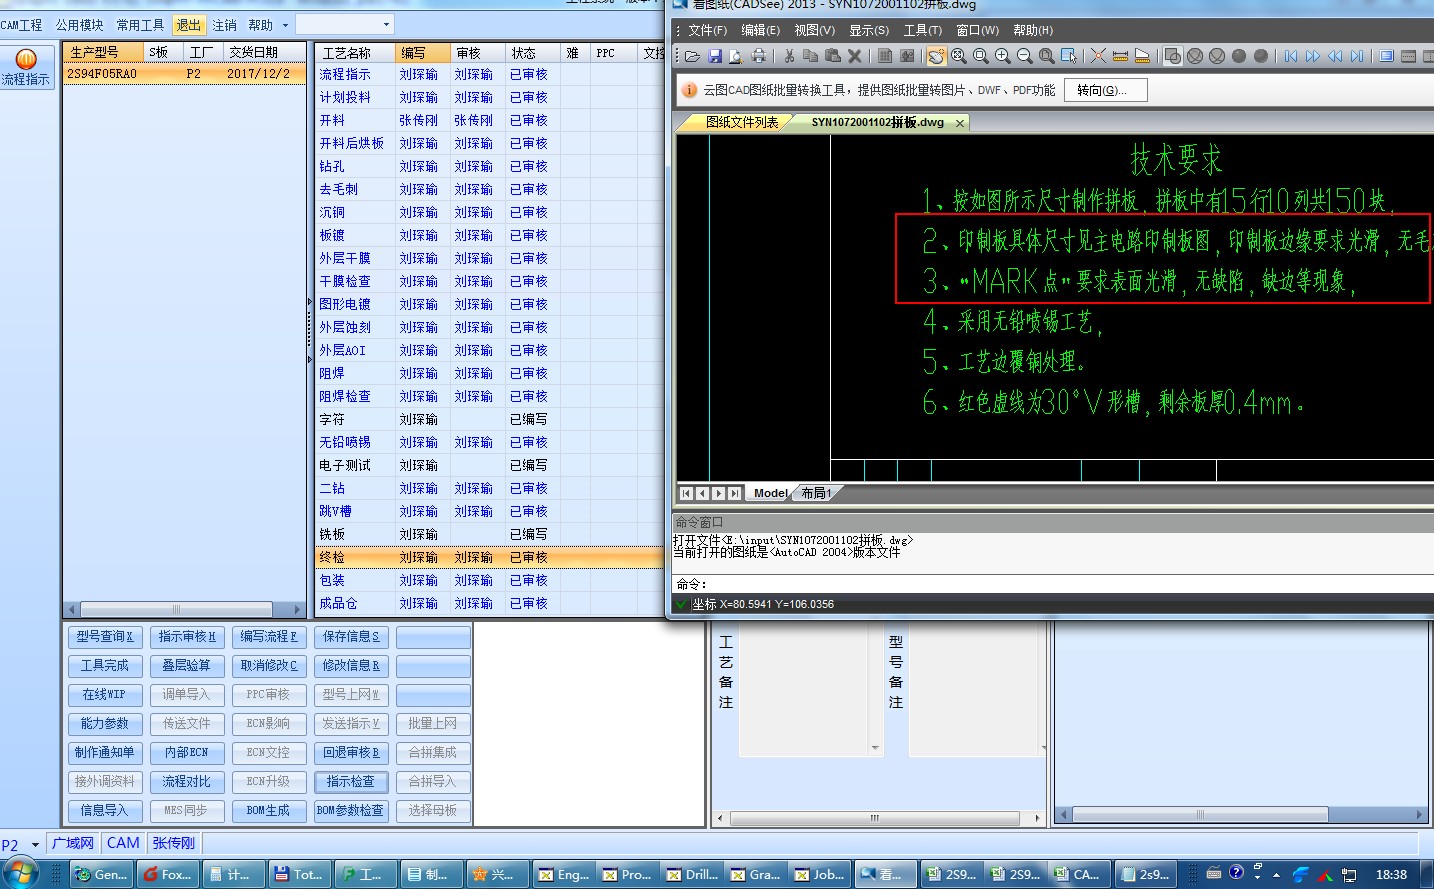Screen dimensions: 1434x889
Task: Click the 叠层验算 button
Action: tap(186, 666)
